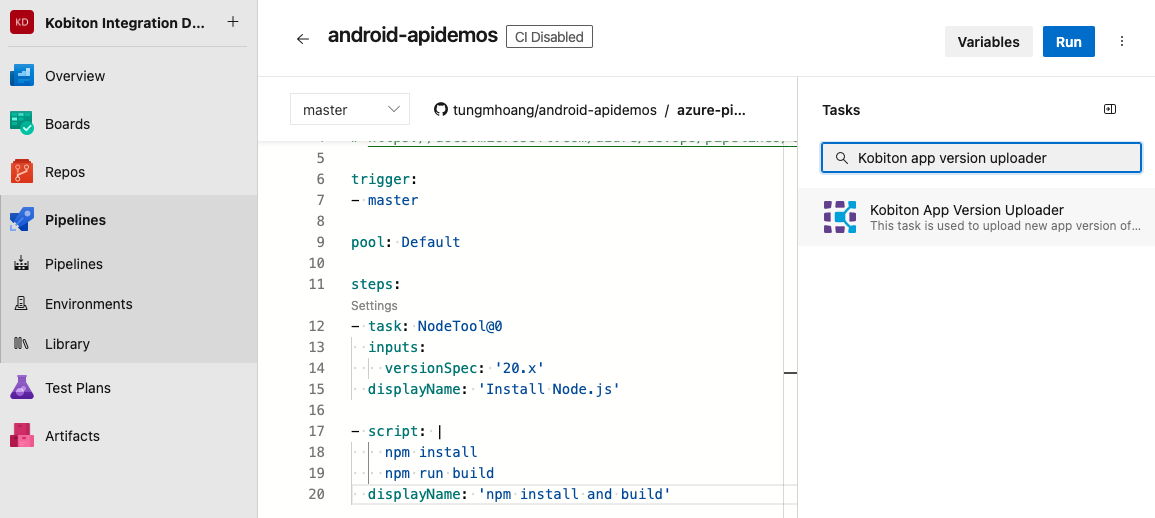Click the Pipelines rocket icon
Viewport: 1155px width, 518px height.
[22, 220]
